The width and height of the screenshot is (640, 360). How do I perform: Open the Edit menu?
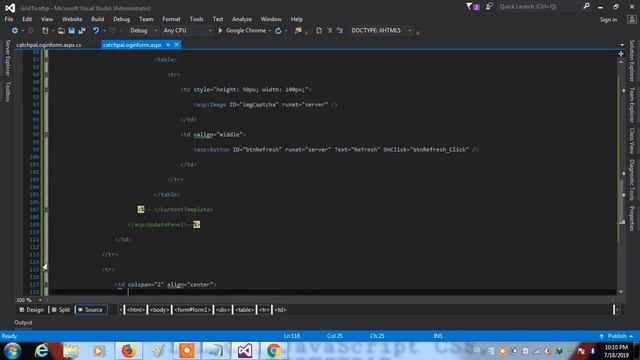click(27, 19)
